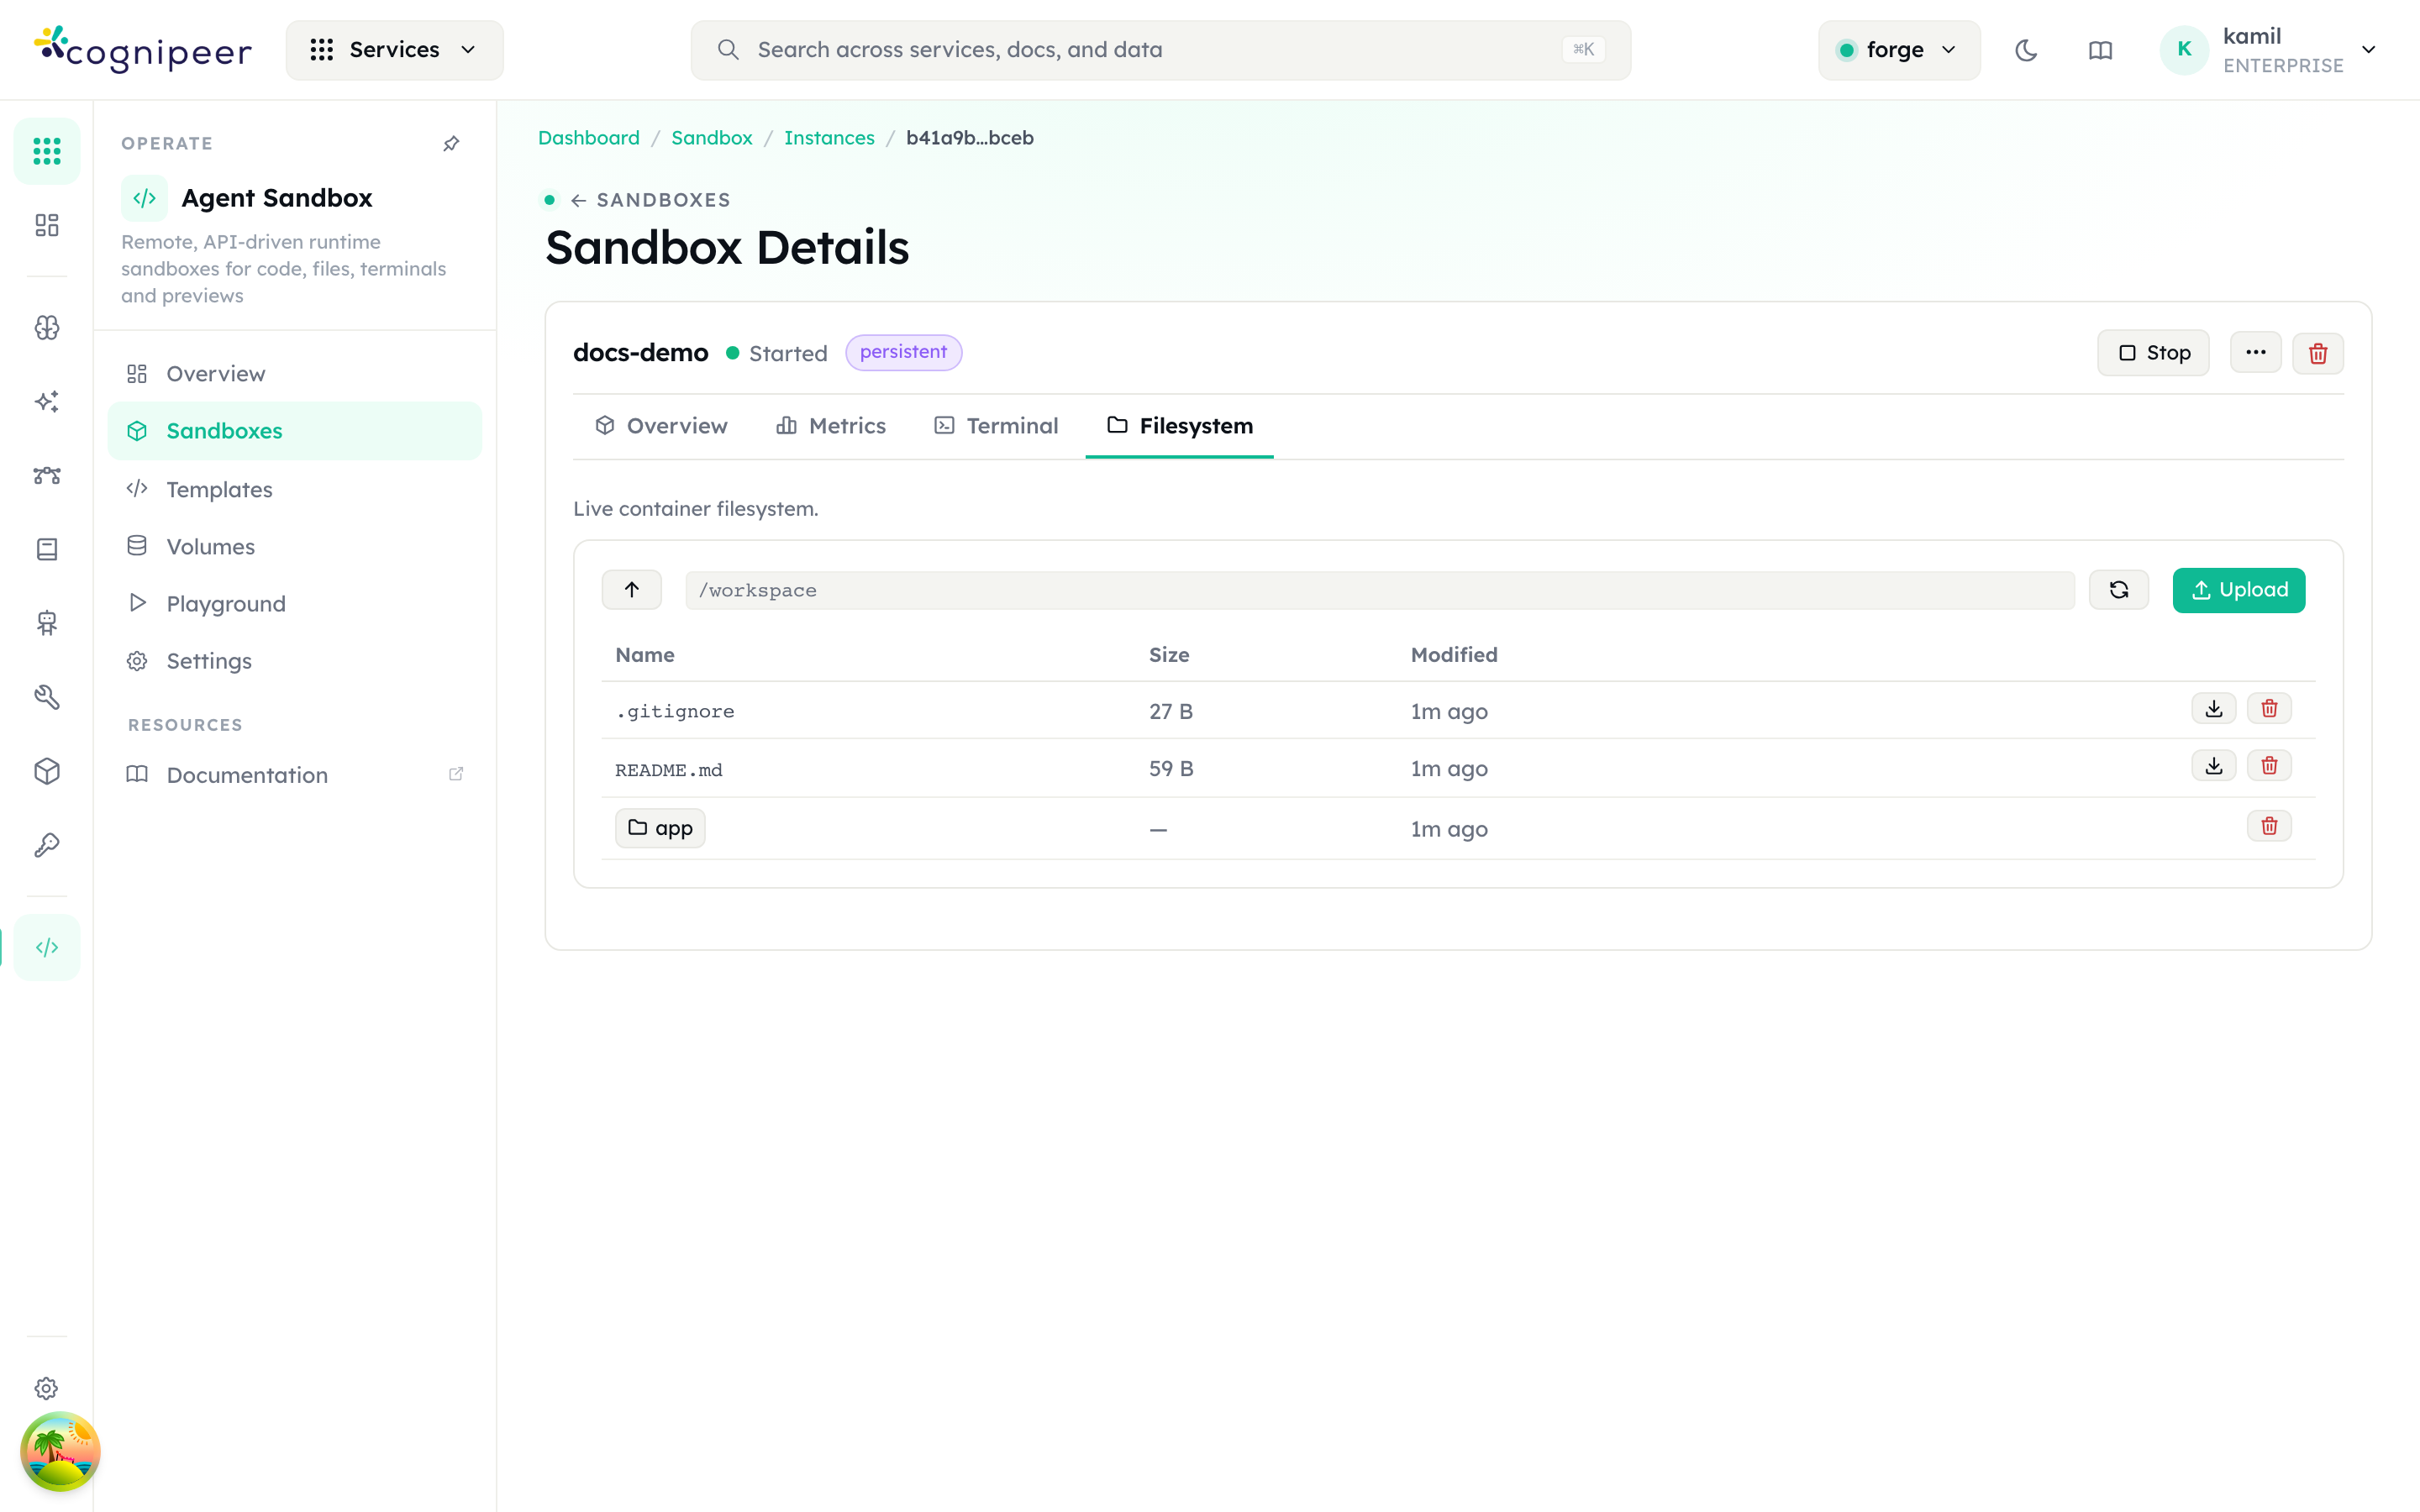The height and width of the screenshot is (1512, 2420).
Task: Select the Filesystem tab
Action: 1179,426
